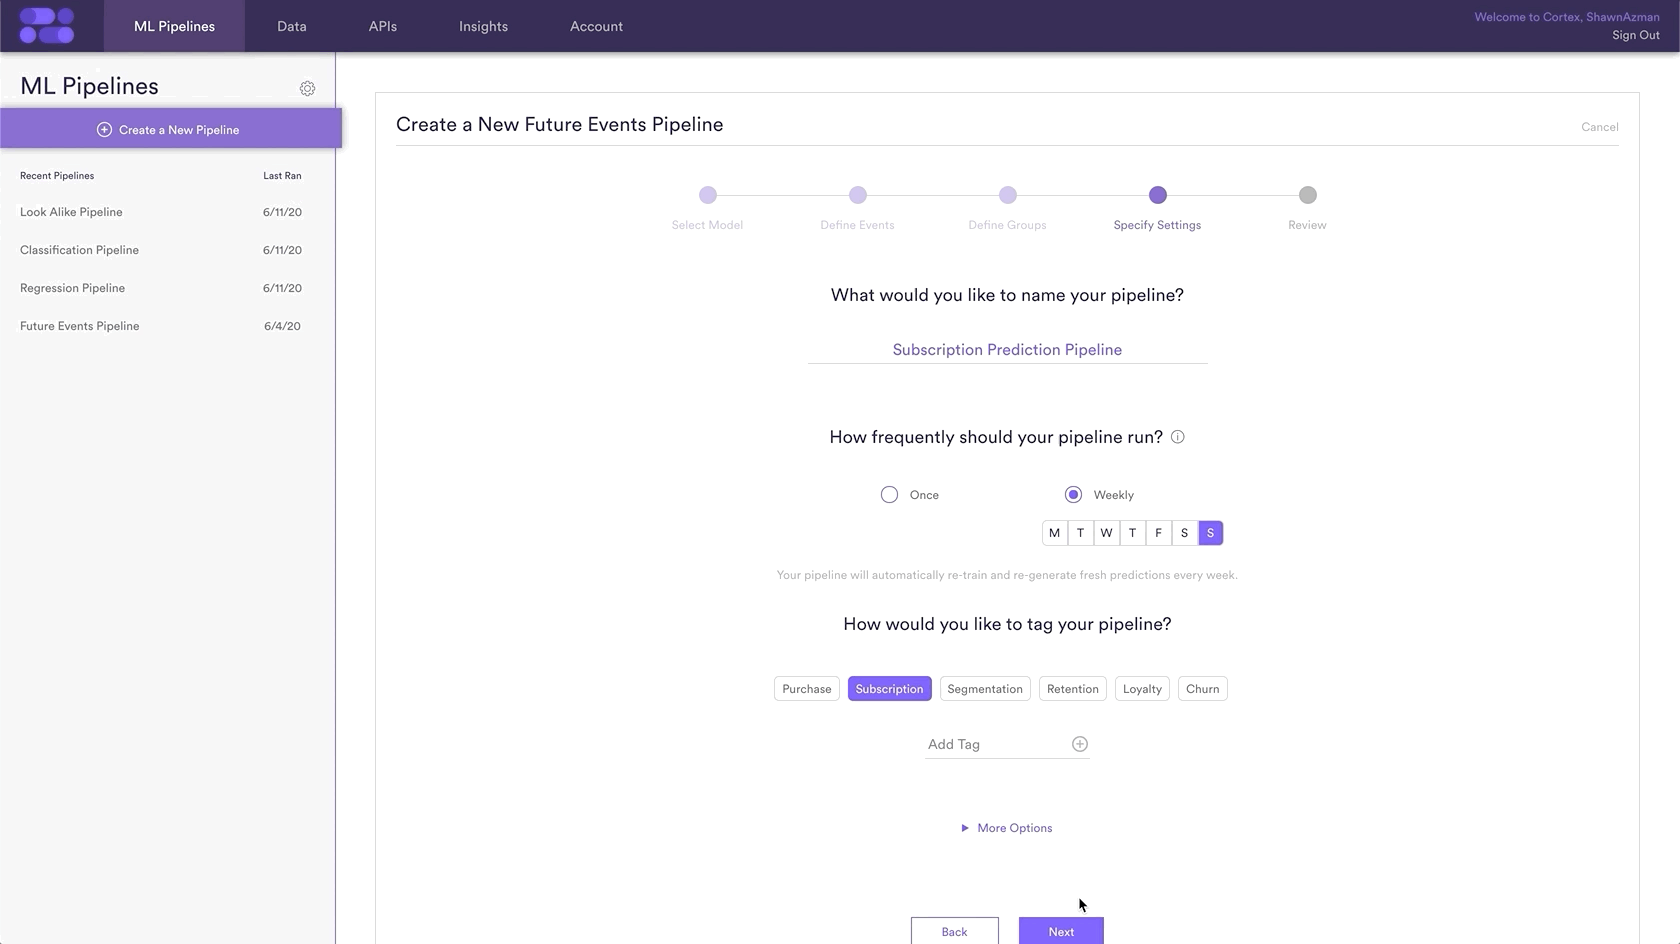Click the Cortex logo icon
Viewport: 1680px width, 944px height.
coord(47,26)
